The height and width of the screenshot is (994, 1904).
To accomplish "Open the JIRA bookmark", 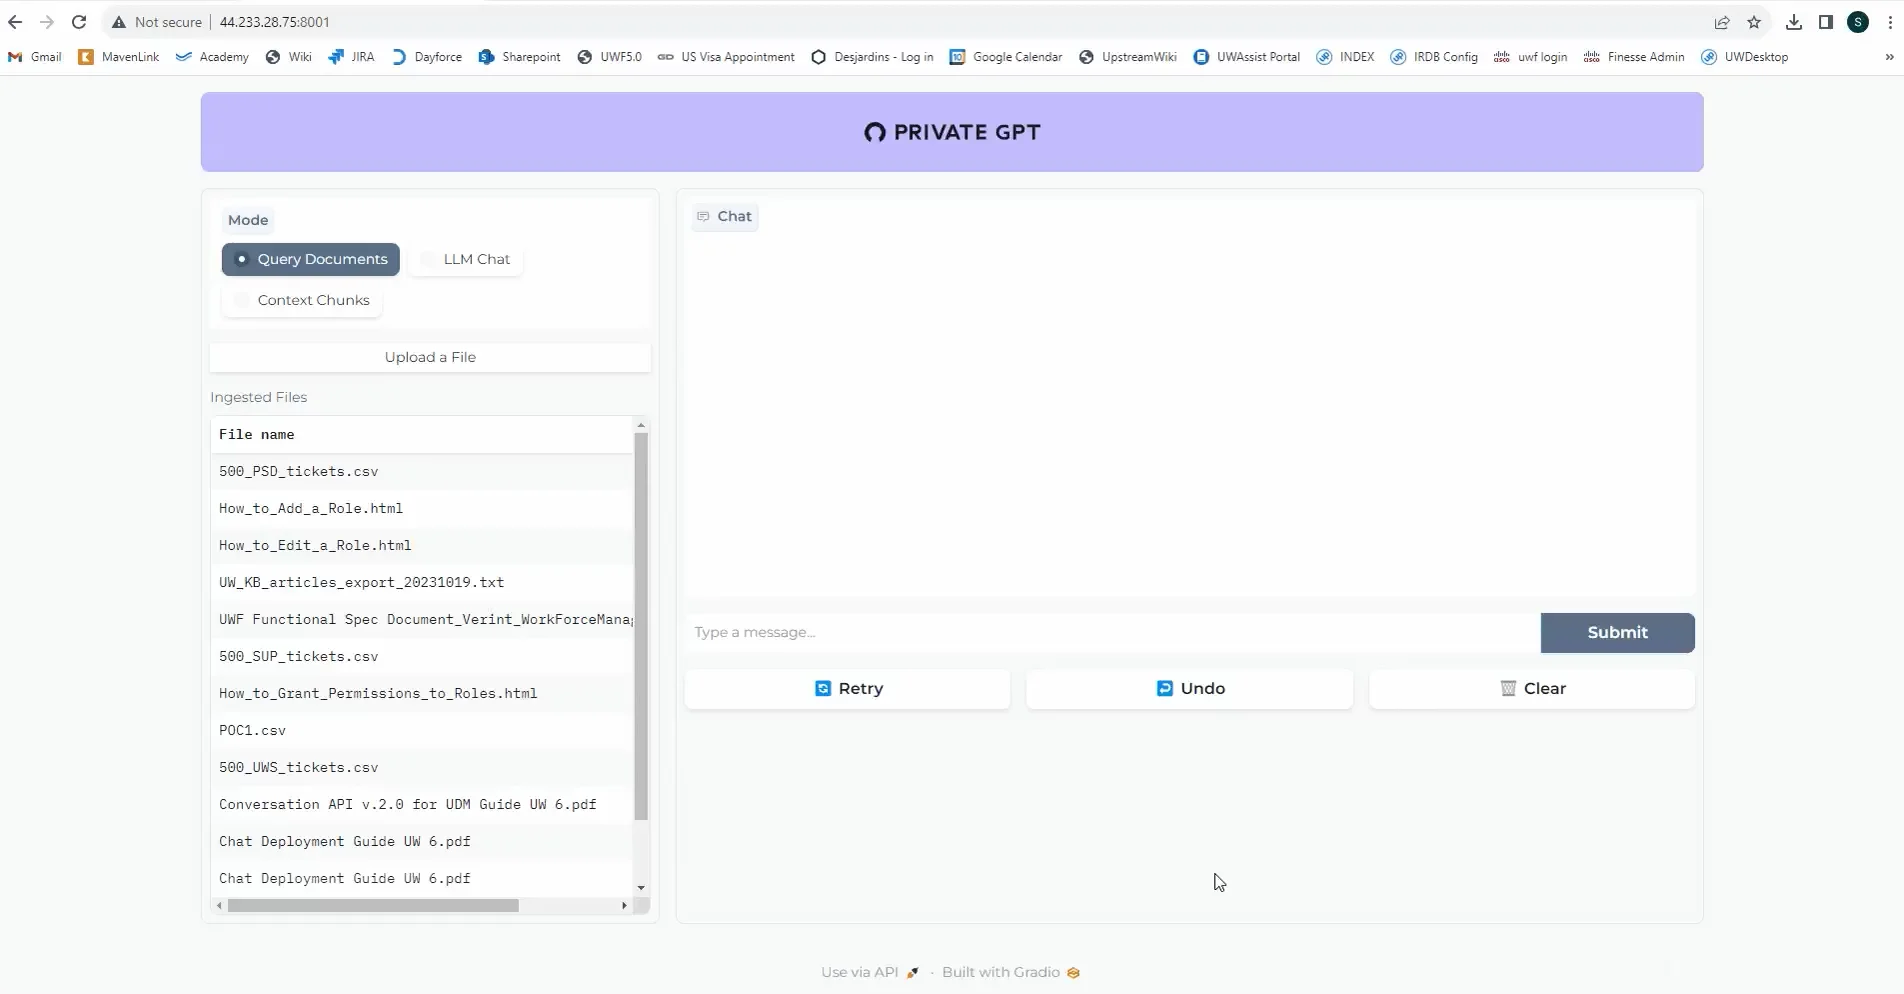I will (351, 57).
